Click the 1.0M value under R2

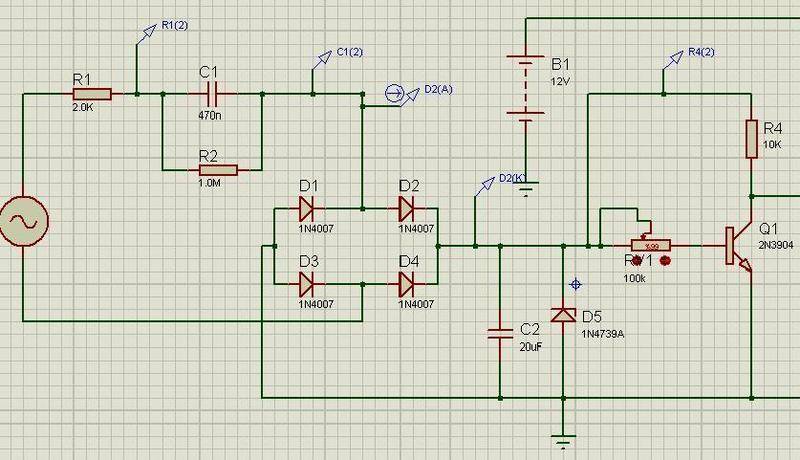[x=210, y=183]
